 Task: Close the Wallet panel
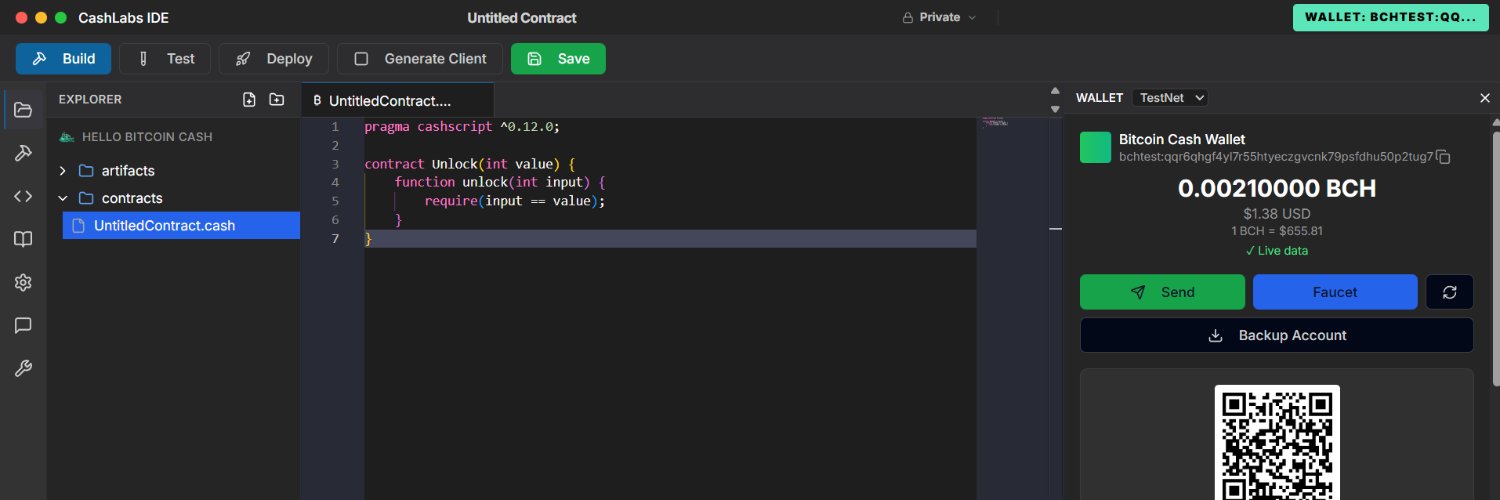[1484, 98]
